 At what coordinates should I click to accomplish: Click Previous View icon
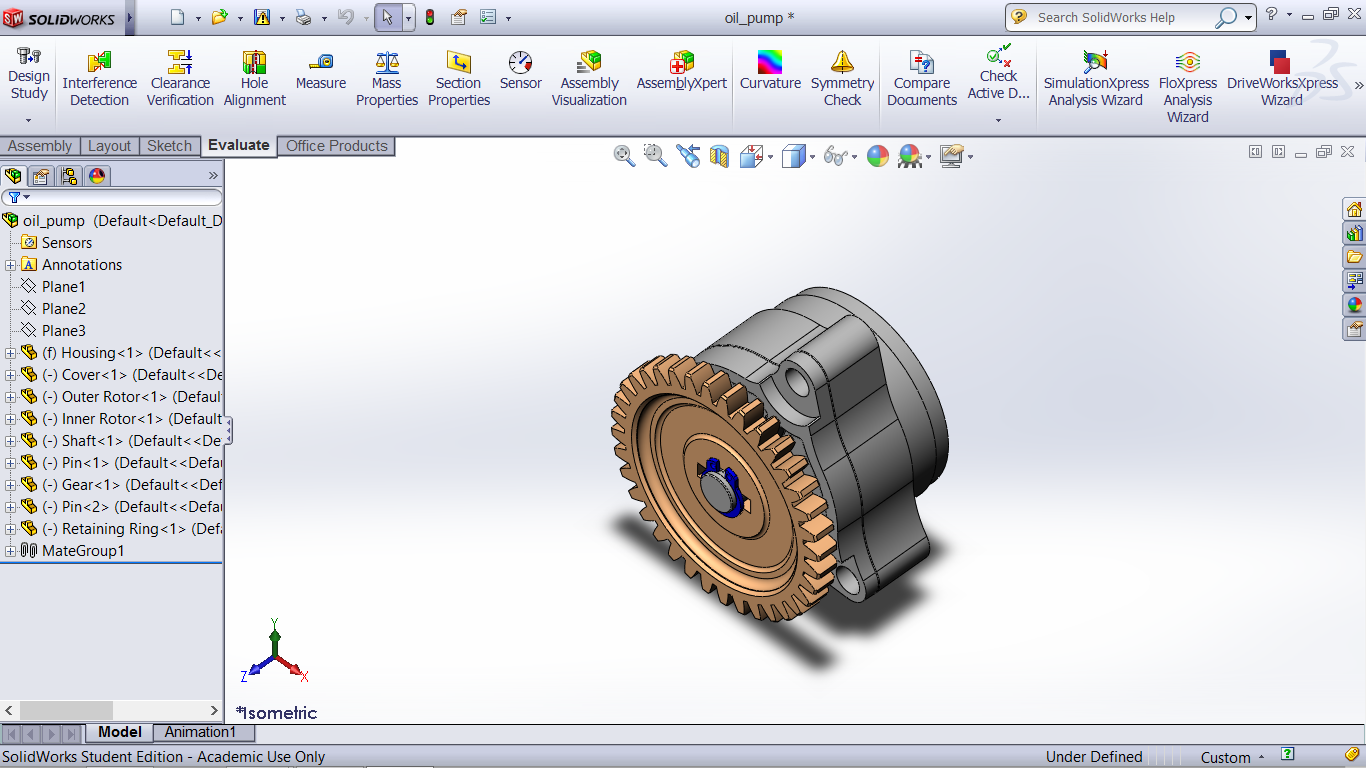(x=688, y=156)
